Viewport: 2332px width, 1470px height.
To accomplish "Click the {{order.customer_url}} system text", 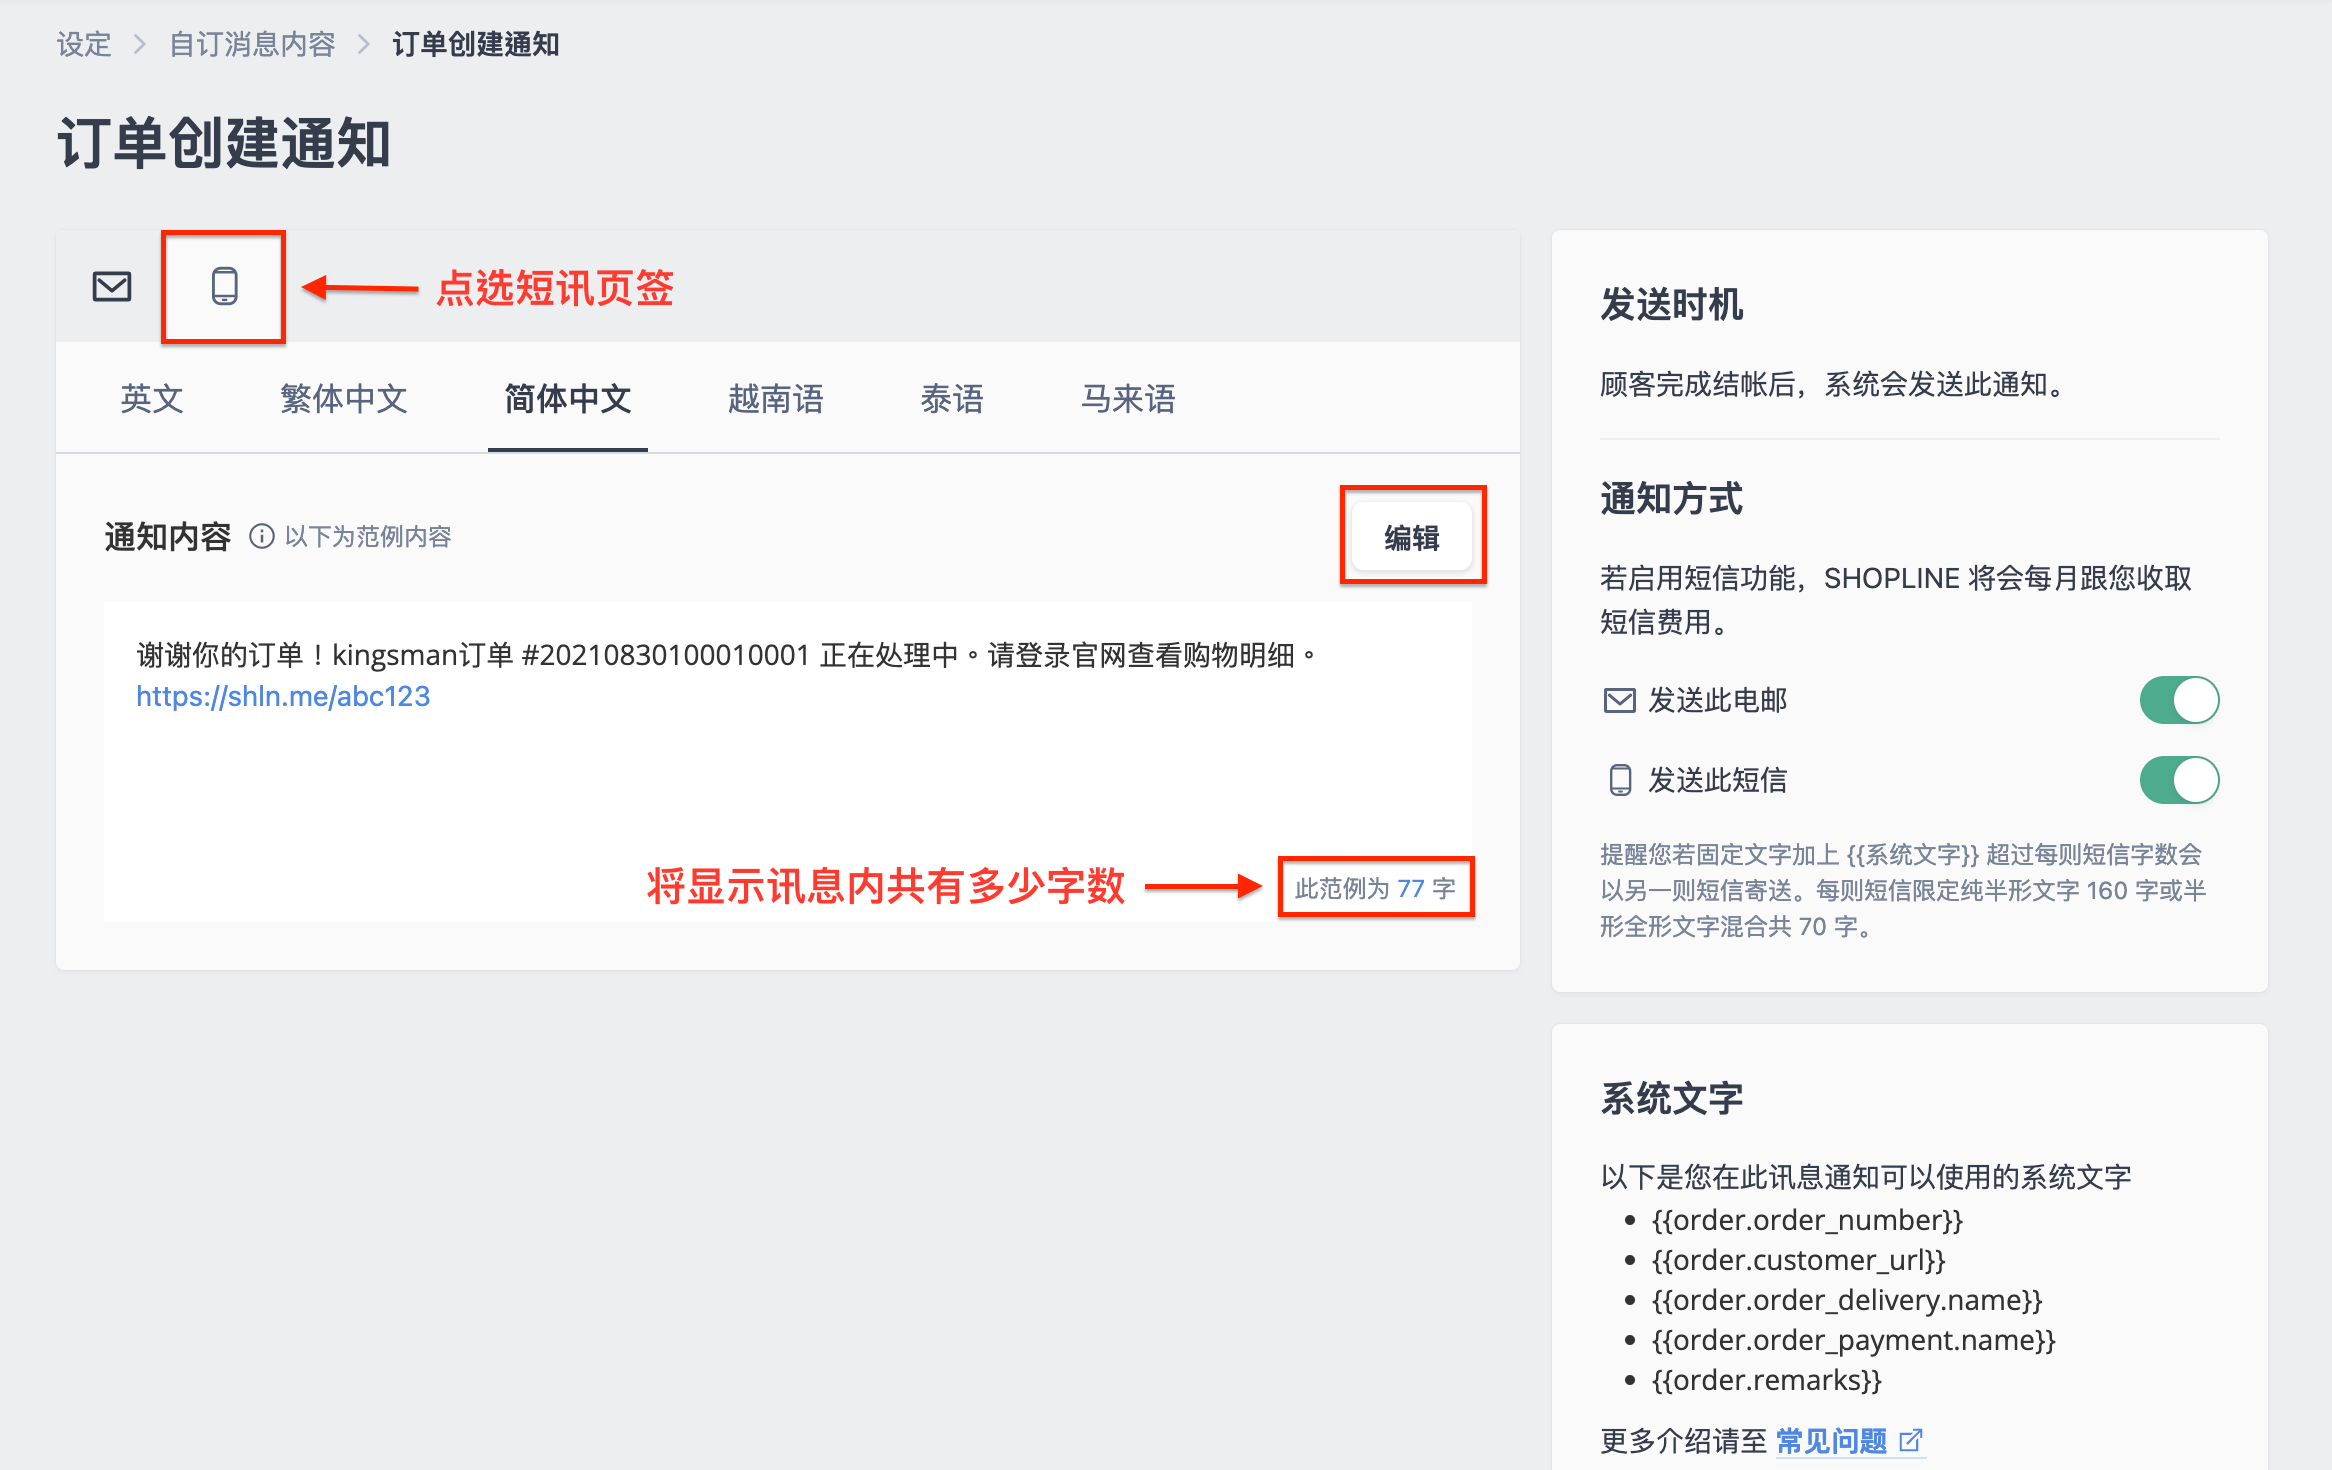I will coord(1798,1260).
